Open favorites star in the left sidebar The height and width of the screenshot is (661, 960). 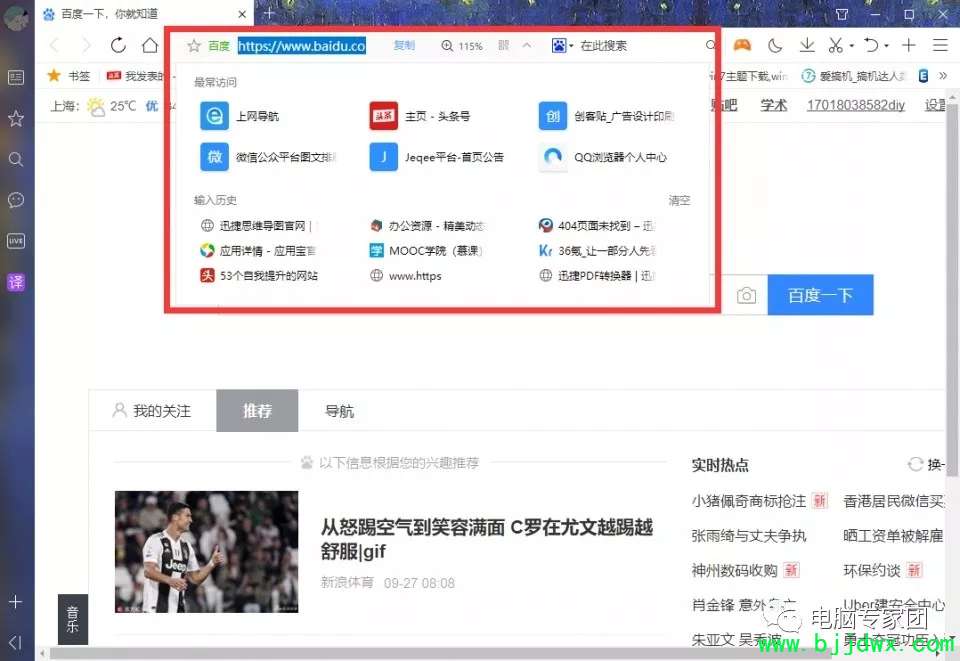coord(16,118)
